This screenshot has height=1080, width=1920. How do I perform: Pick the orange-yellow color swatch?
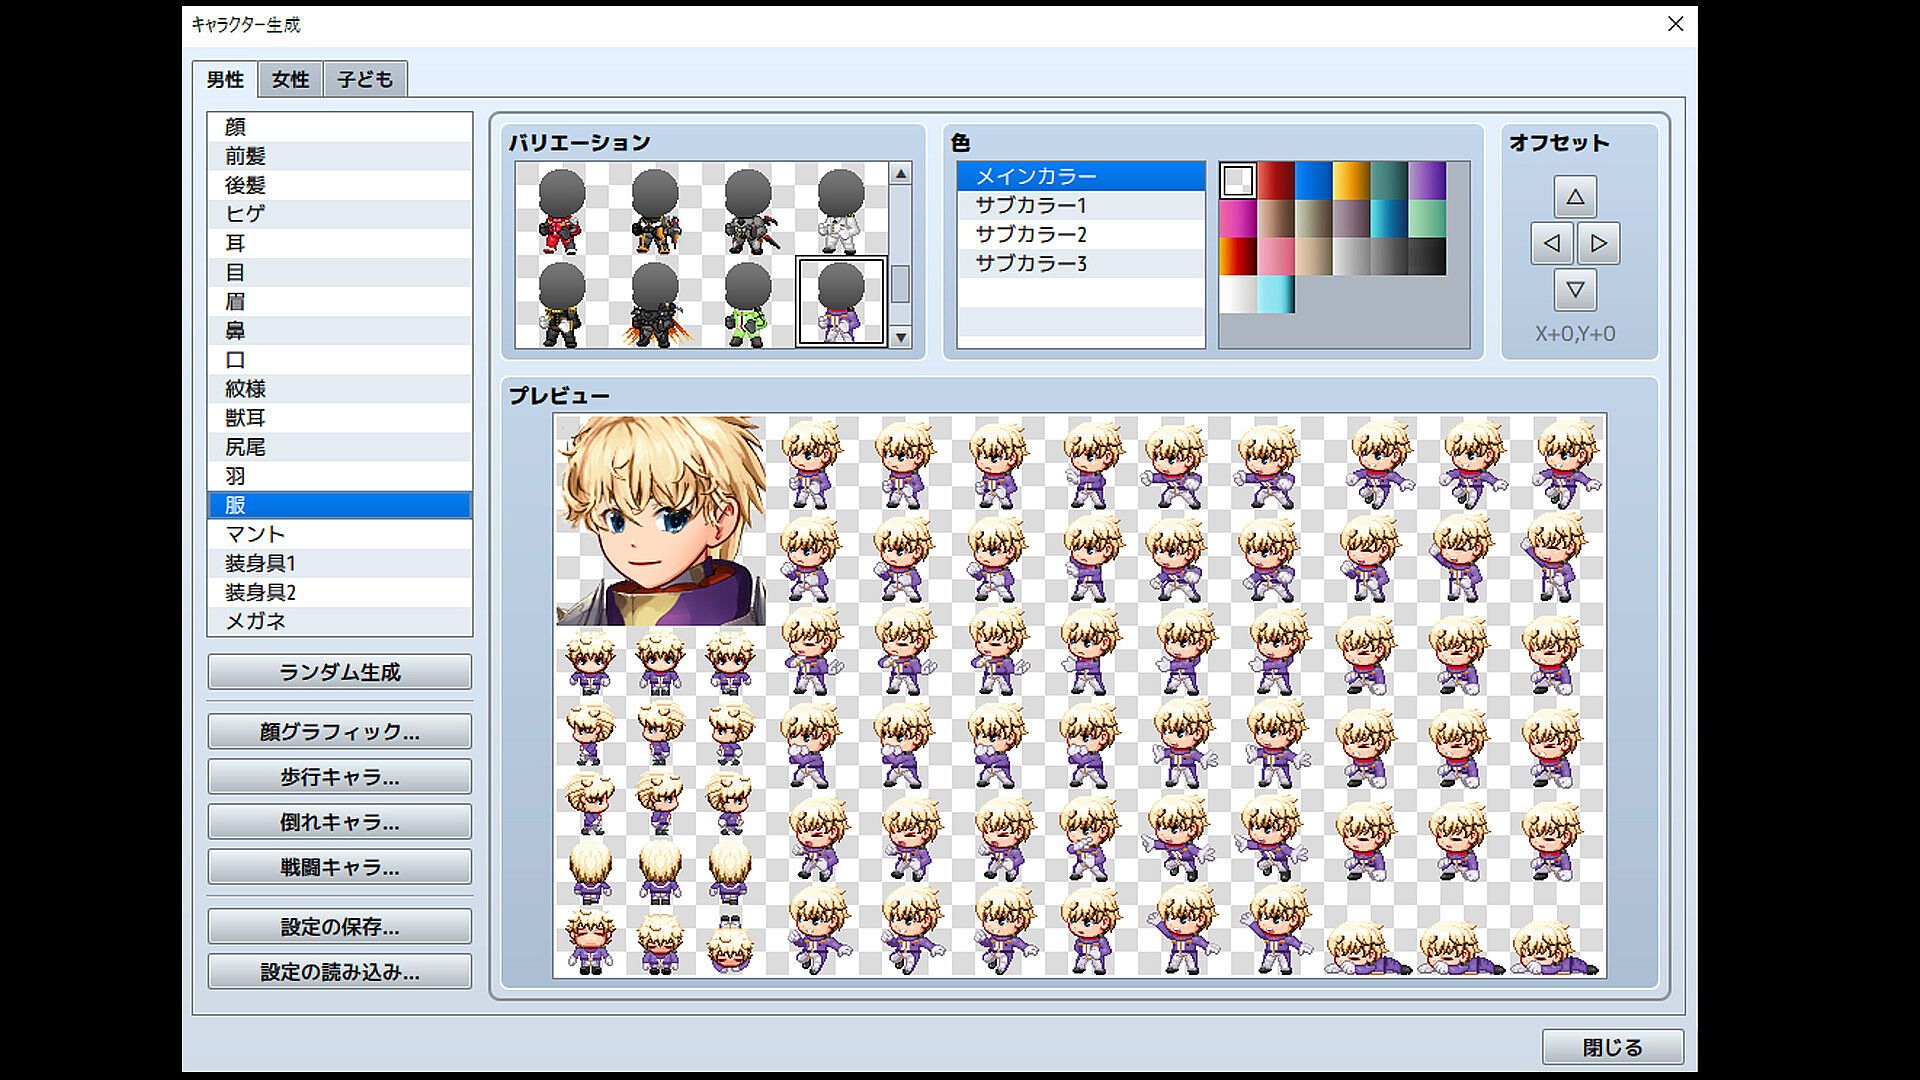point(1351,181)
